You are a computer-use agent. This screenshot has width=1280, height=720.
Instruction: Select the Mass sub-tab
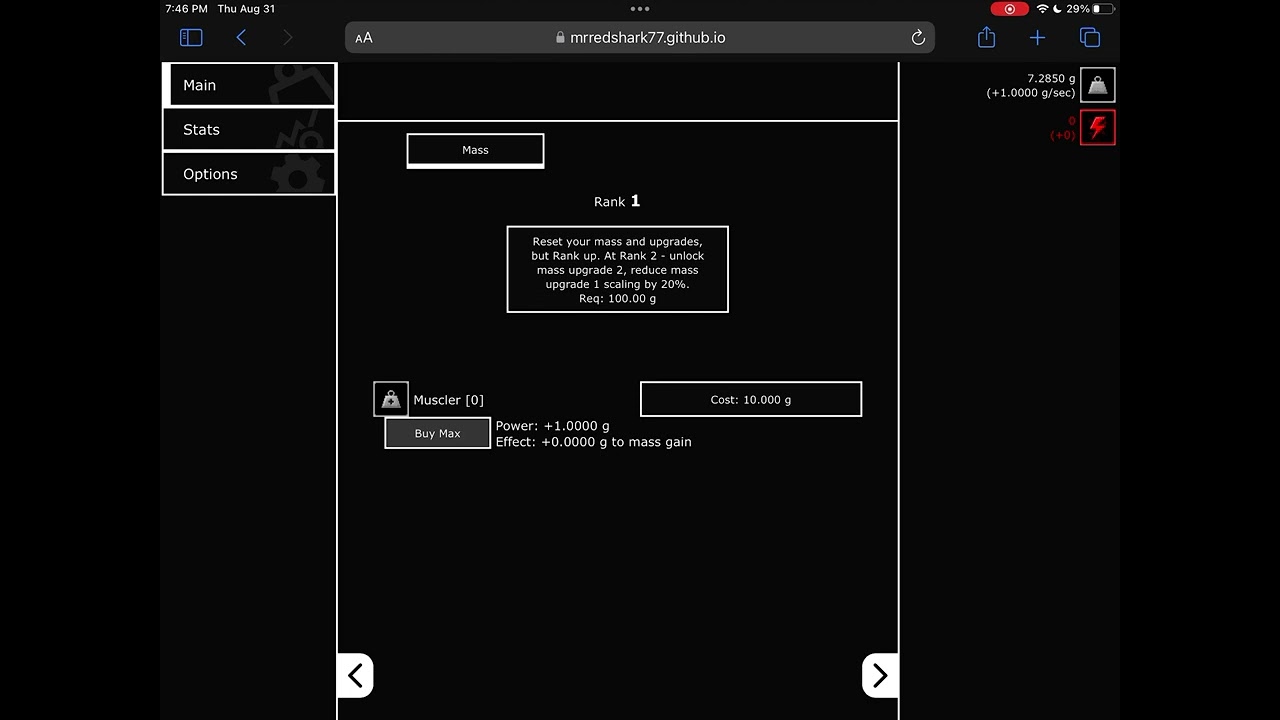pos(475,150)
